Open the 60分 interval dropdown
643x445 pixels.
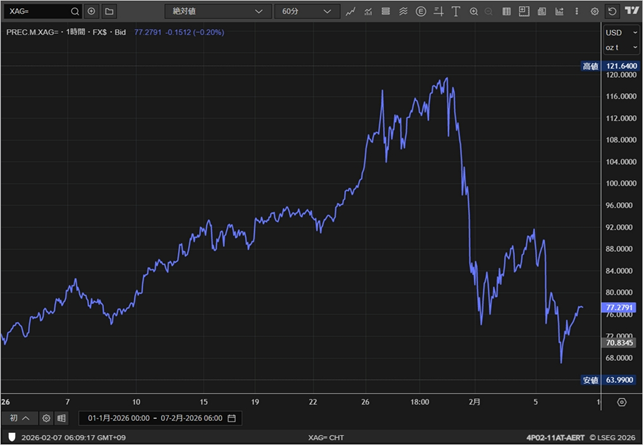304,11
